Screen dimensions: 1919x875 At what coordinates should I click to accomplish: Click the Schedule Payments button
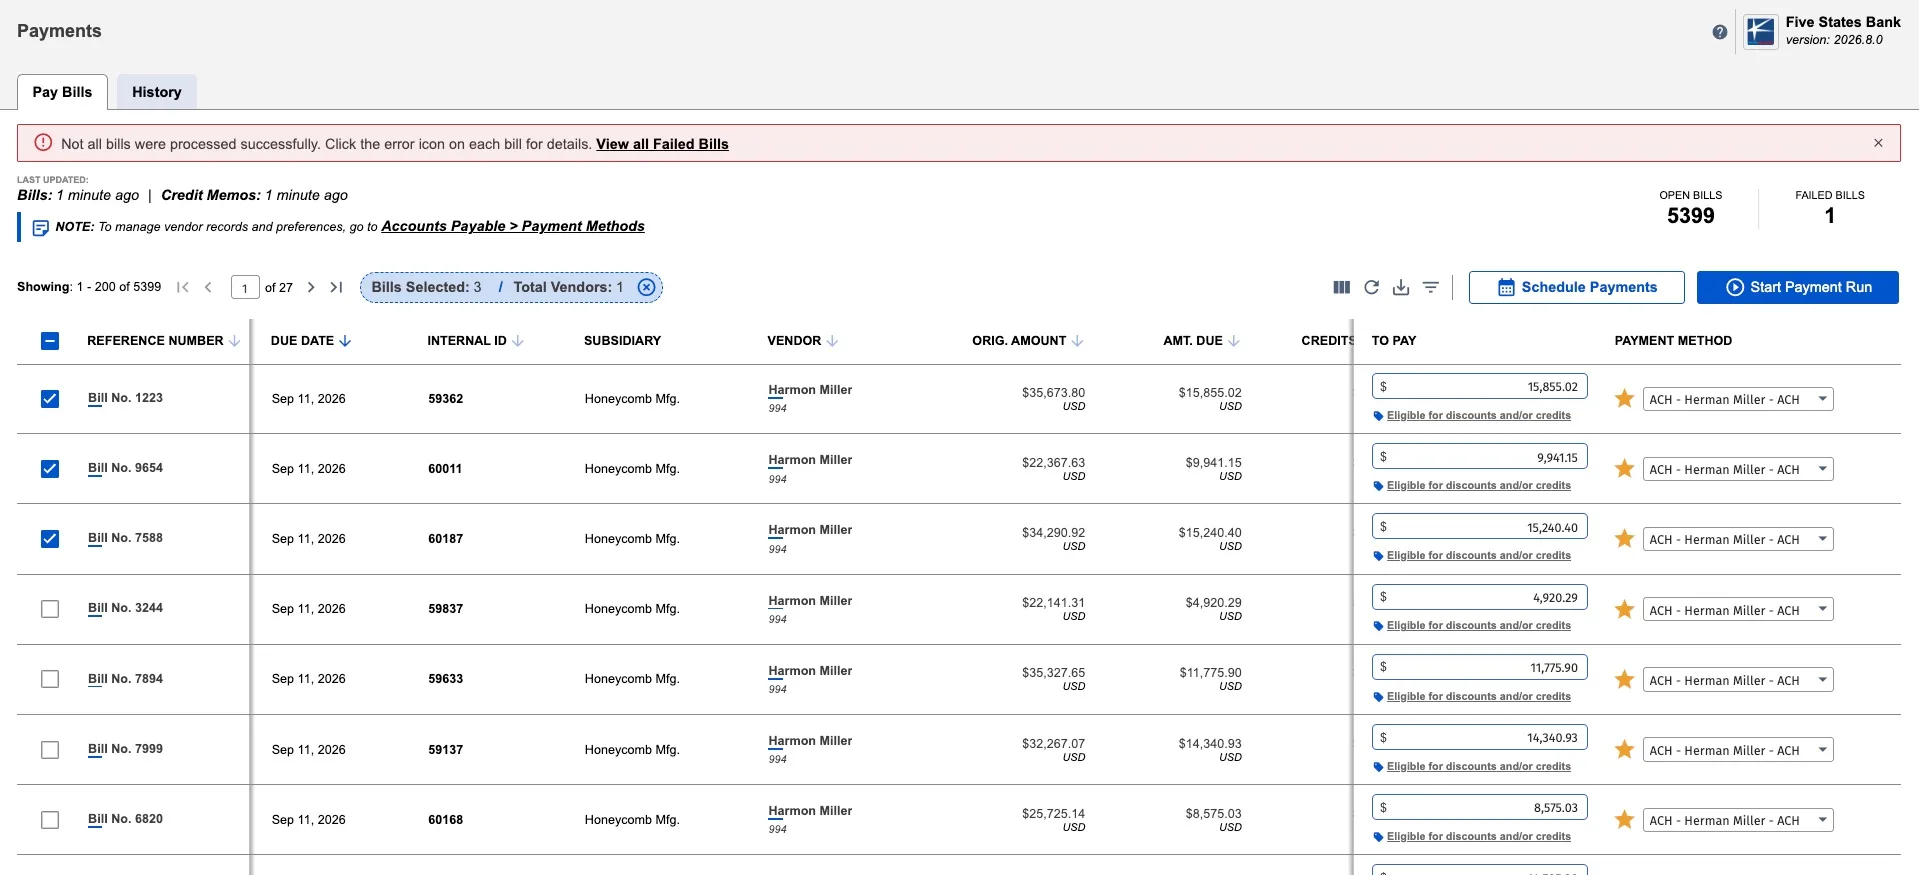point(1576,287)
